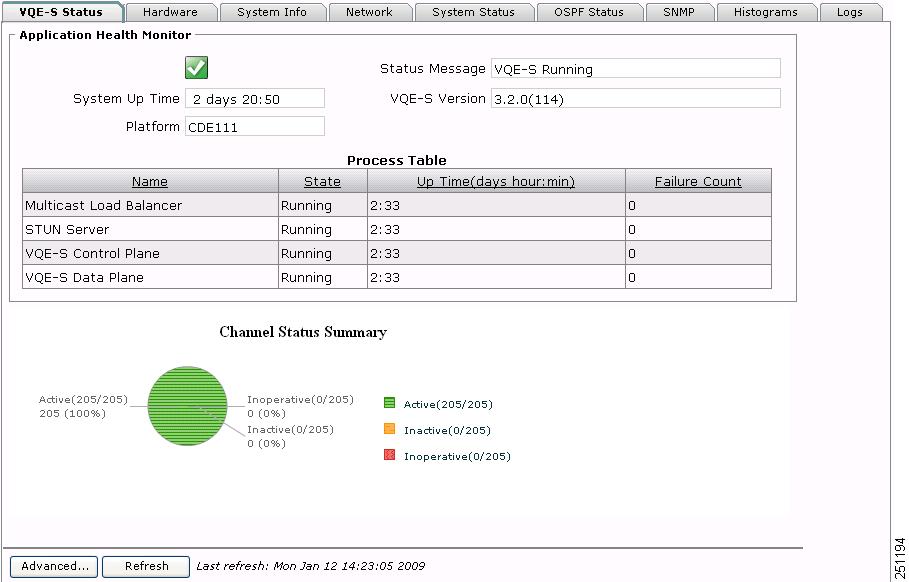This screenshot has height=582, width=909.
Task: Open the SNMP tab
Action: click(x=679, y=12)
